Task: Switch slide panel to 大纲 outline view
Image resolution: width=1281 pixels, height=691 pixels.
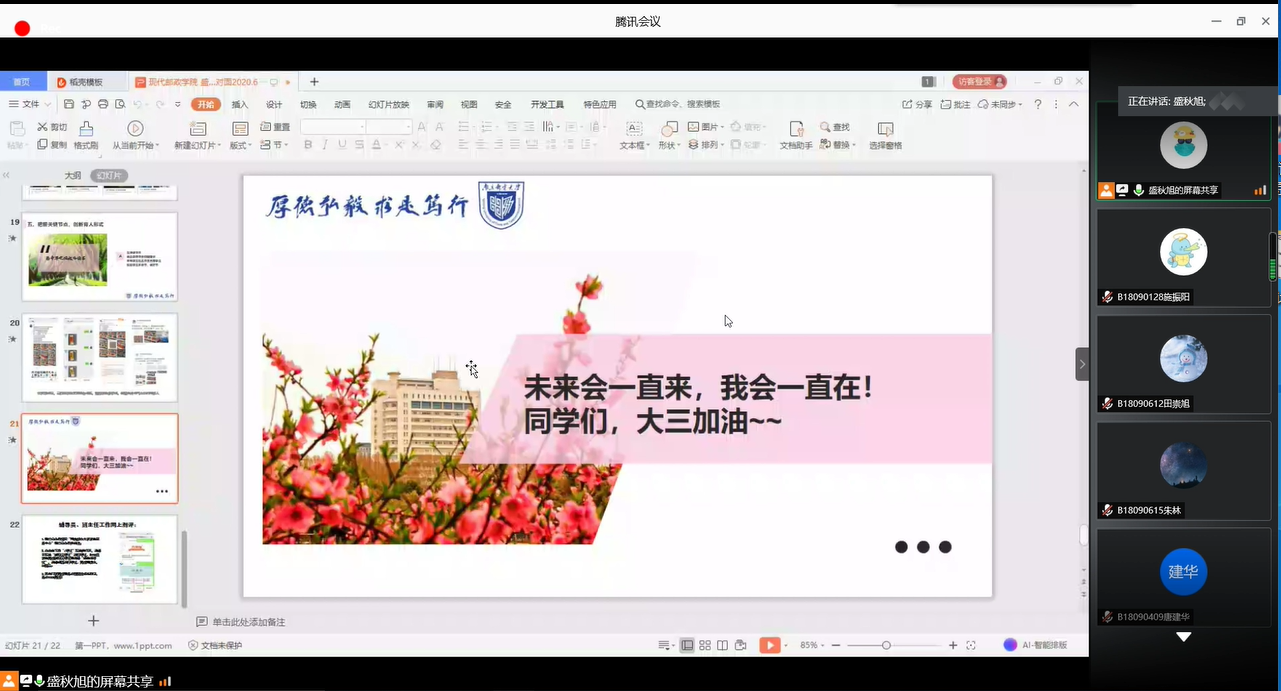Action: pos(73,175)
